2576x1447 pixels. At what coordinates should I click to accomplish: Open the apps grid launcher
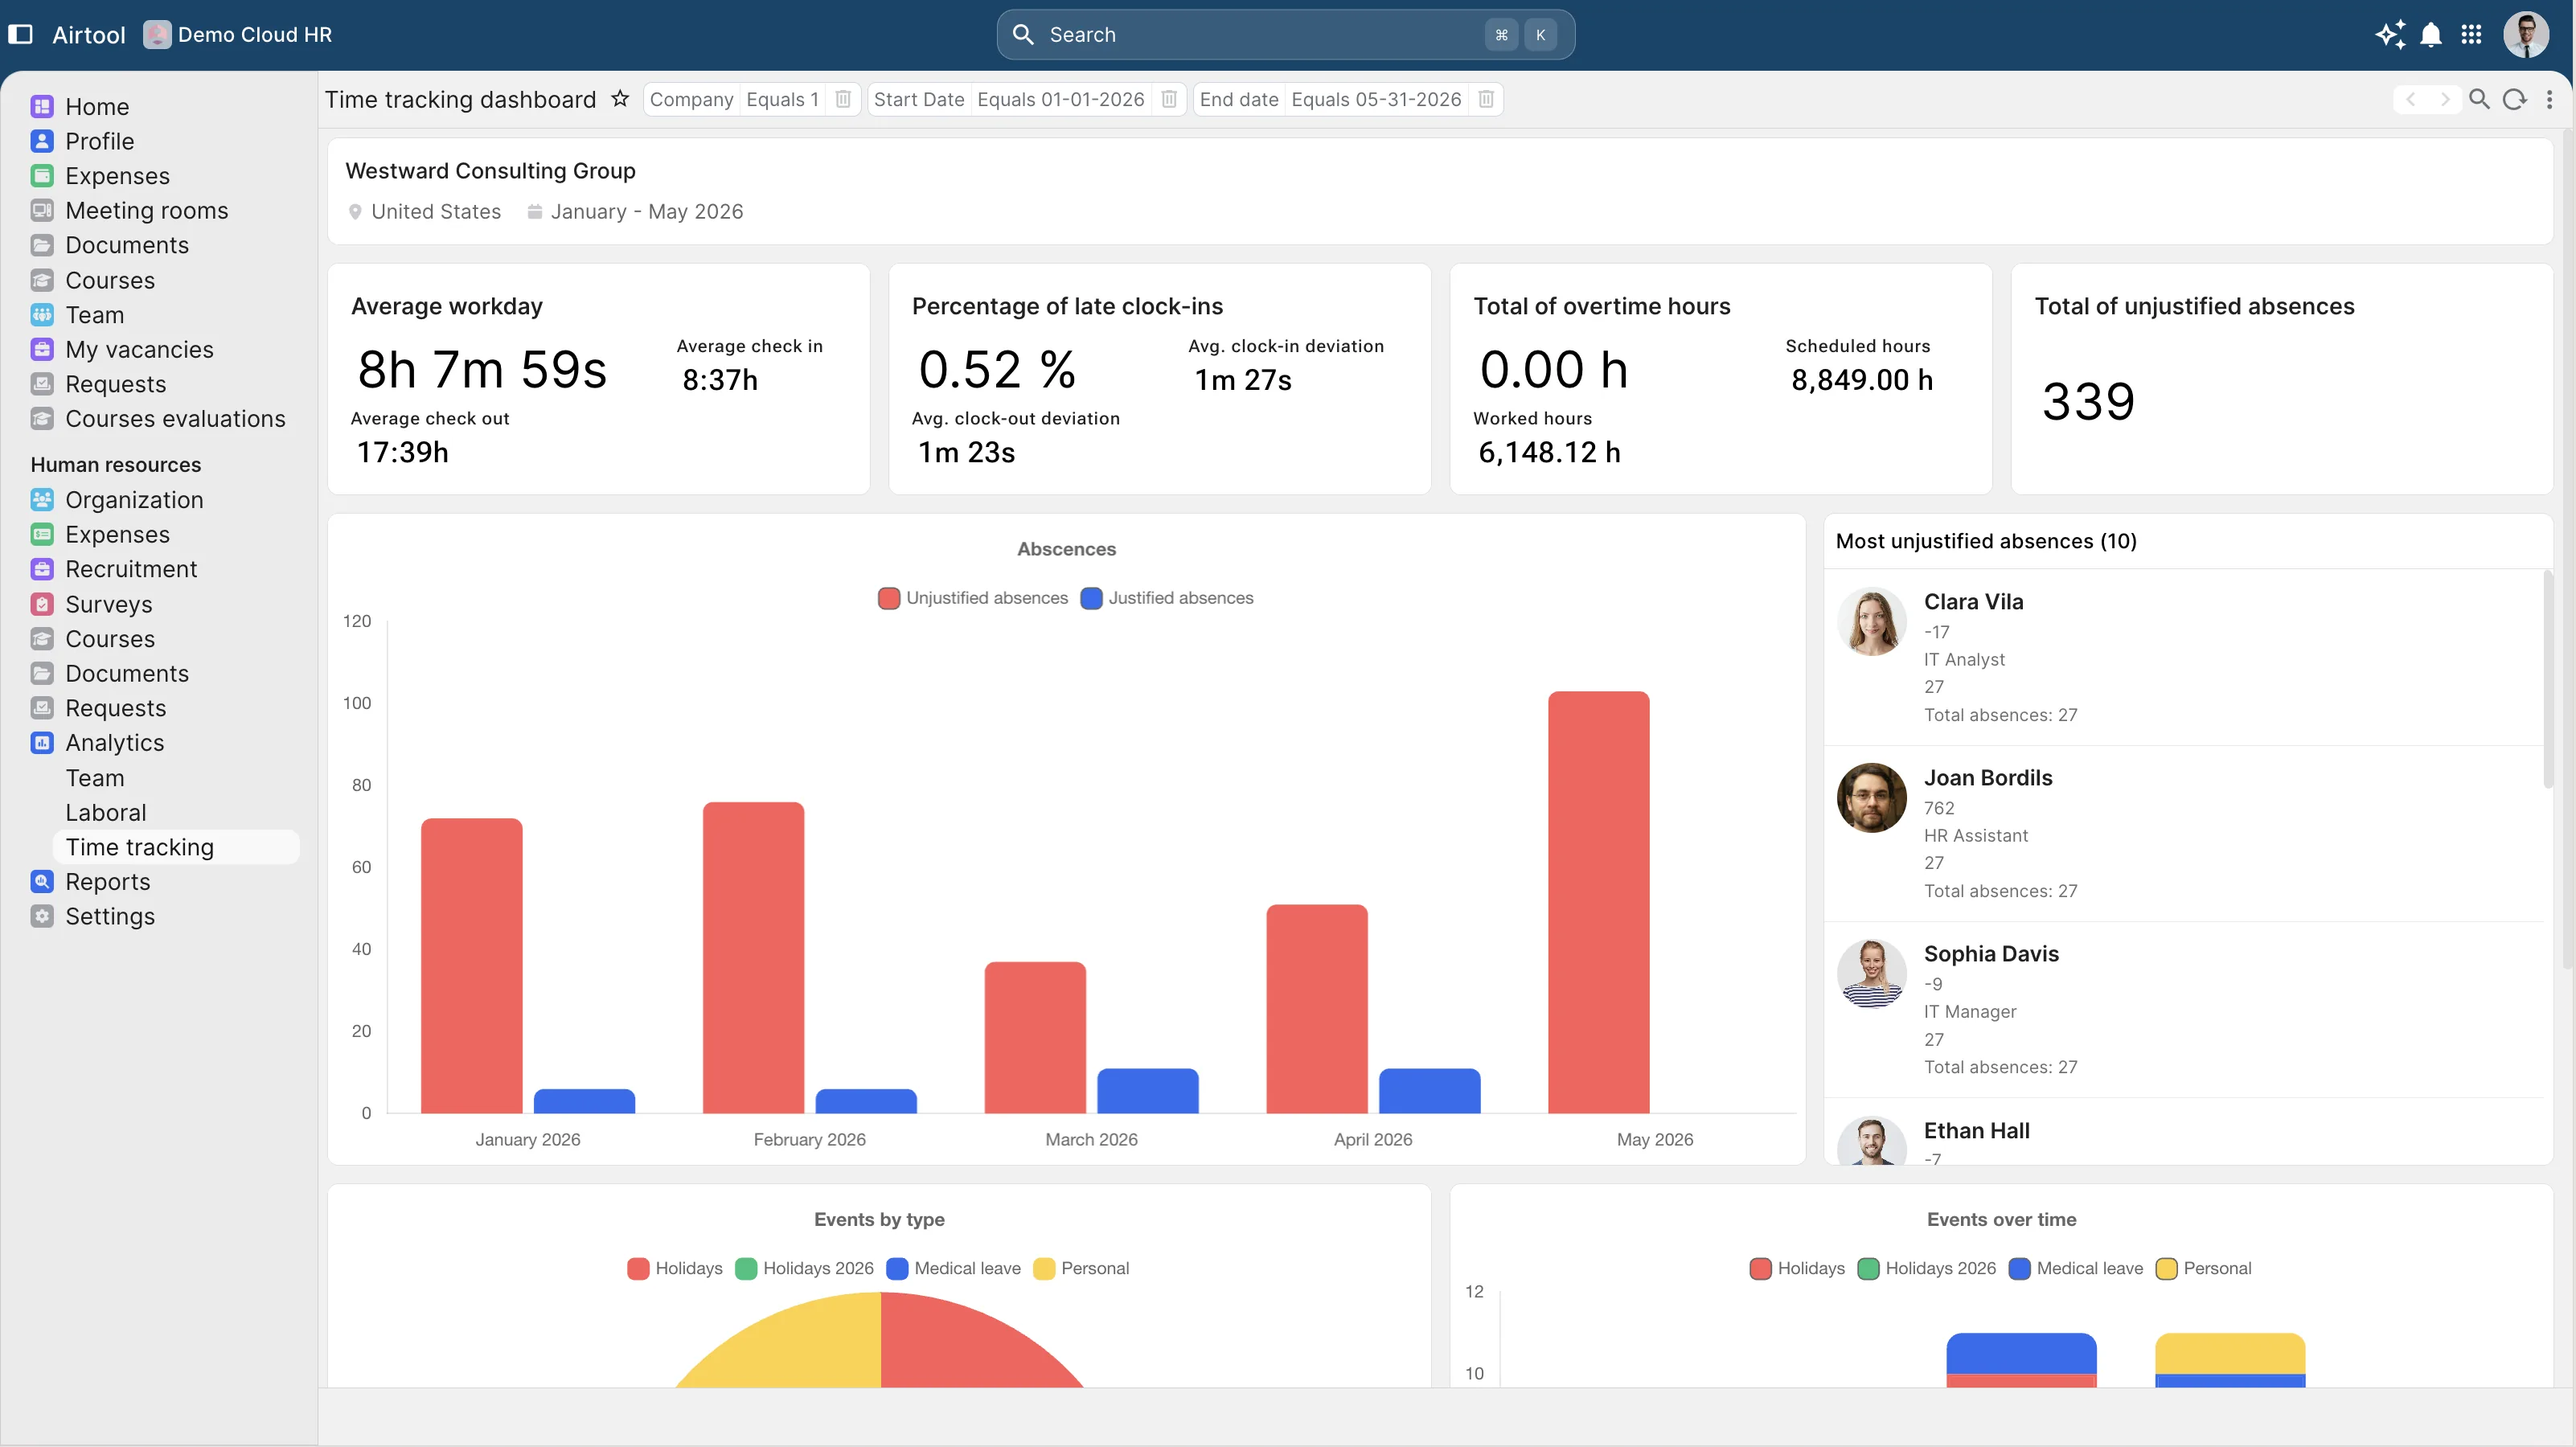pyautogui.click(x=2471, y=34)
